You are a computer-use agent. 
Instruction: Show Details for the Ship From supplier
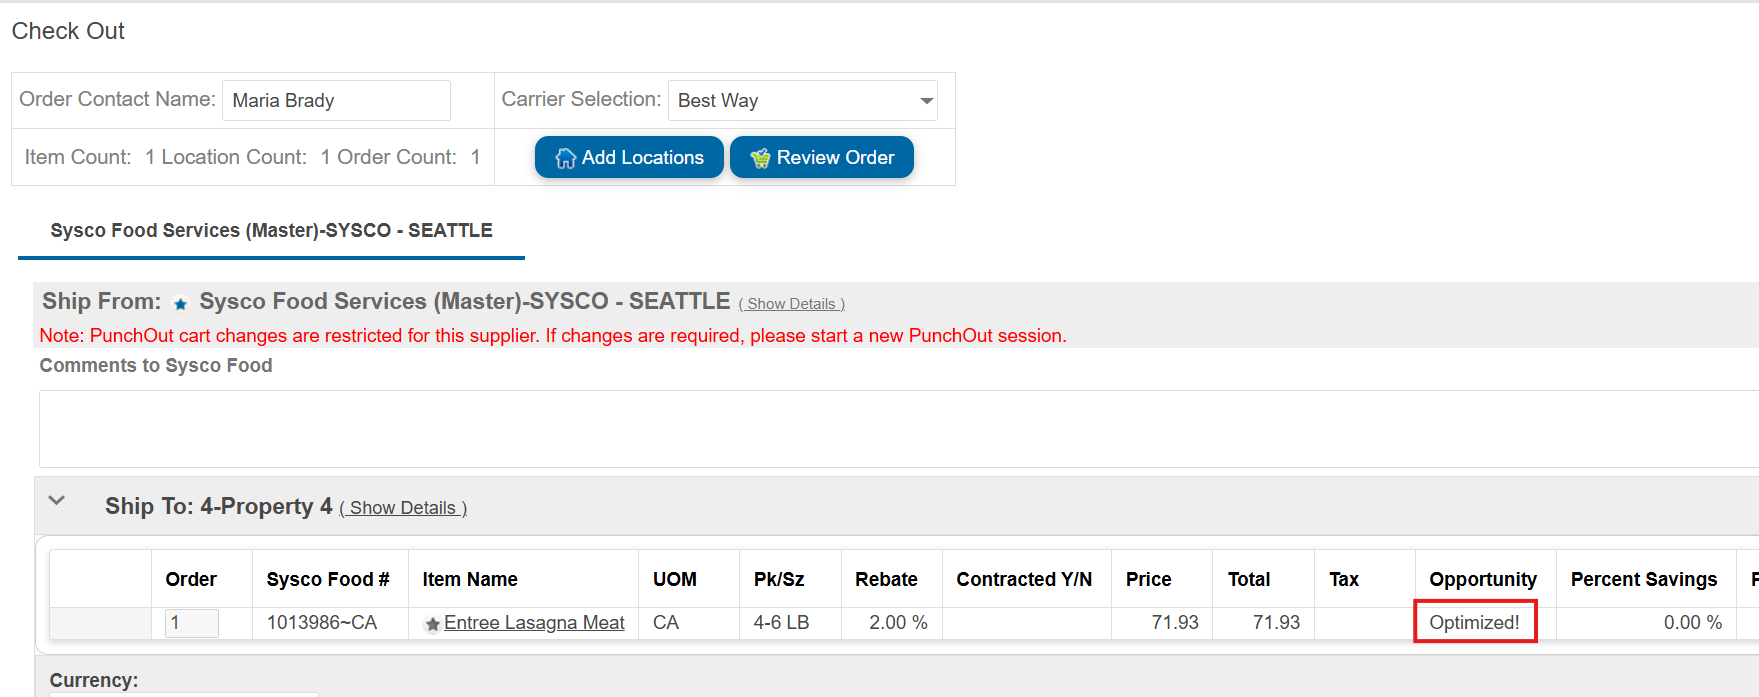(791, 304)
